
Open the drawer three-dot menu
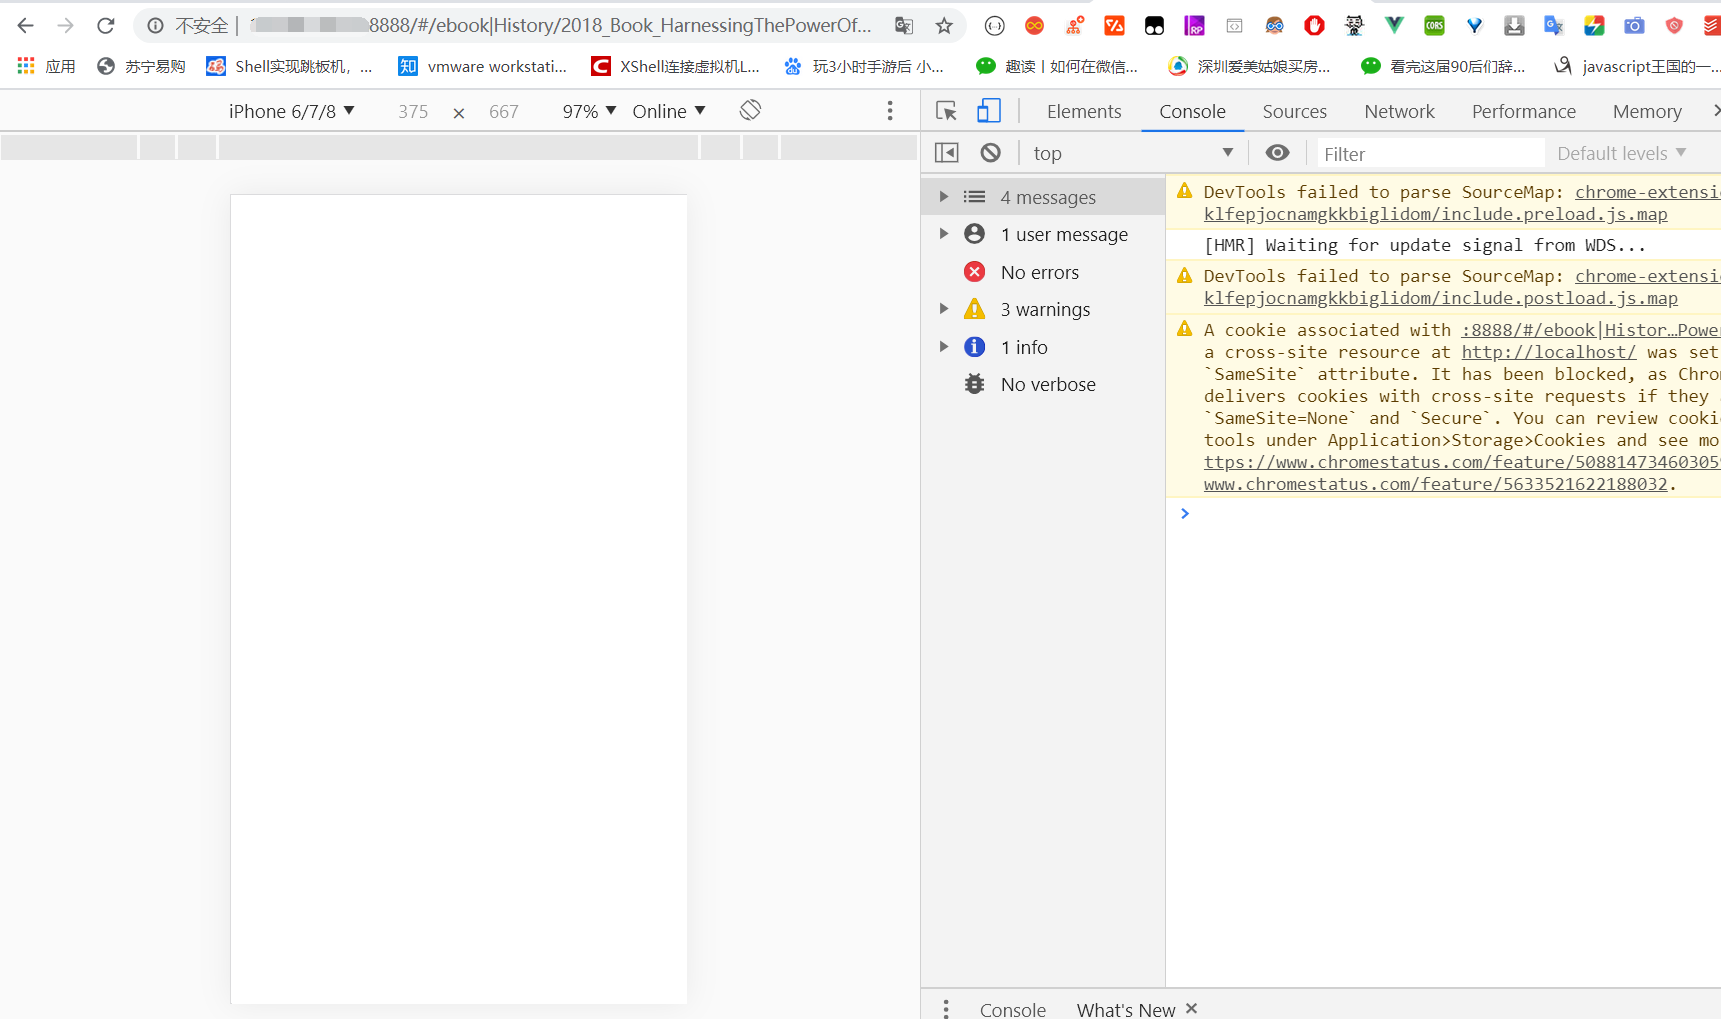coord(946,1009)
